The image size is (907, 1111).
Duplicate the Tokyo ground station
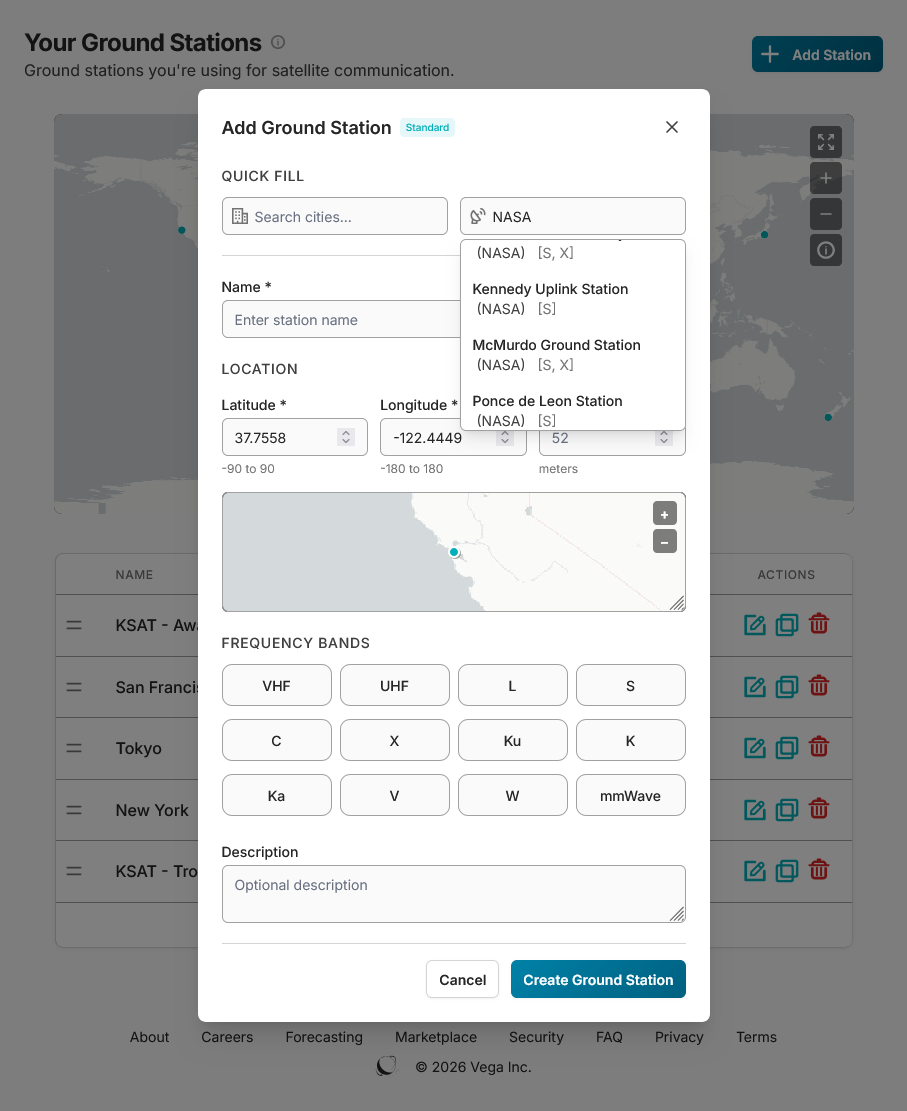click(x=786, y=748)
